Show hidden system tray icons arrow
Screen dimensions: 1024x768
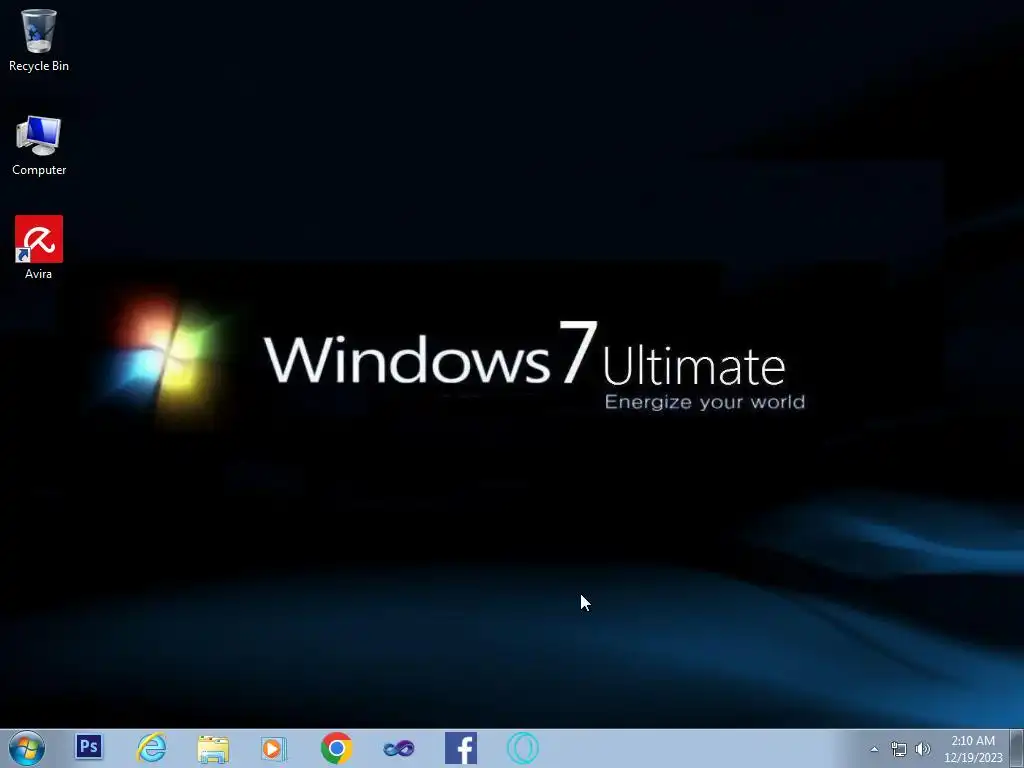point(874,749)
